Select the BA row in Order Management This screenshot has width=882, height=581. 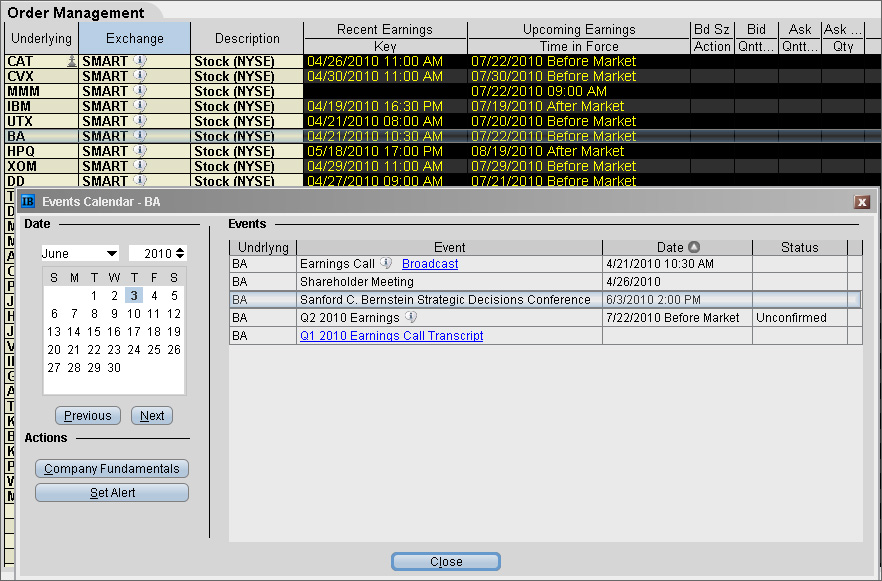443,136
